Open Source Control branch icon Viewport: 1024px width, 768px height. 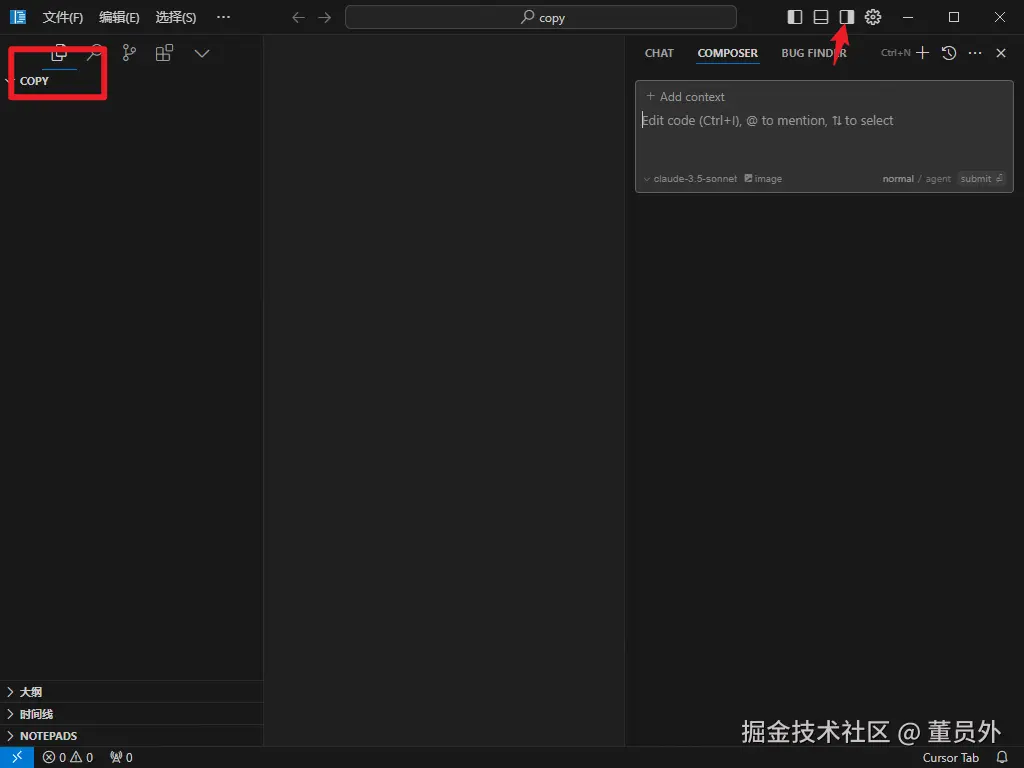(x=129, y=54)
